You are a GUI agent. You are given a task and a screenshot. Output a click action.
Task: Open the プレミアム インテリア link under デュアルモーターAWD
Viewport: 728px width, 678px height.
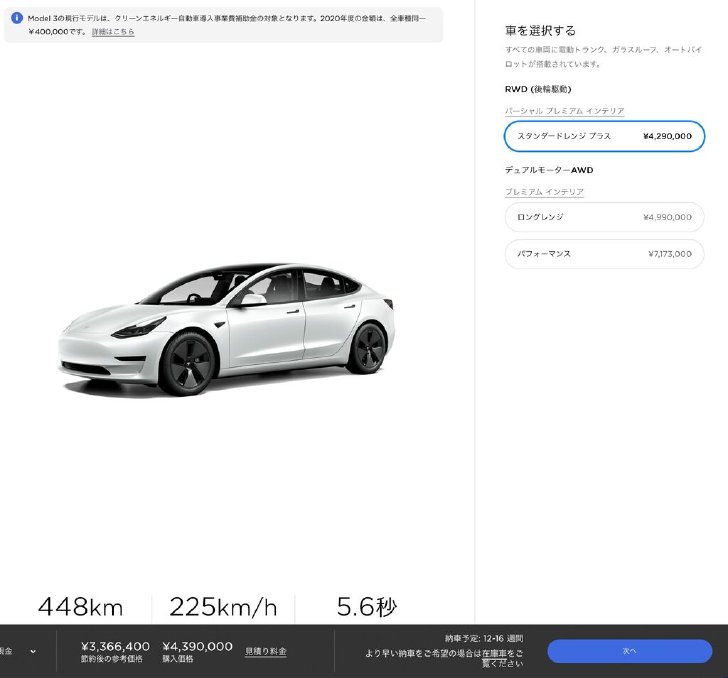(544, 191)
